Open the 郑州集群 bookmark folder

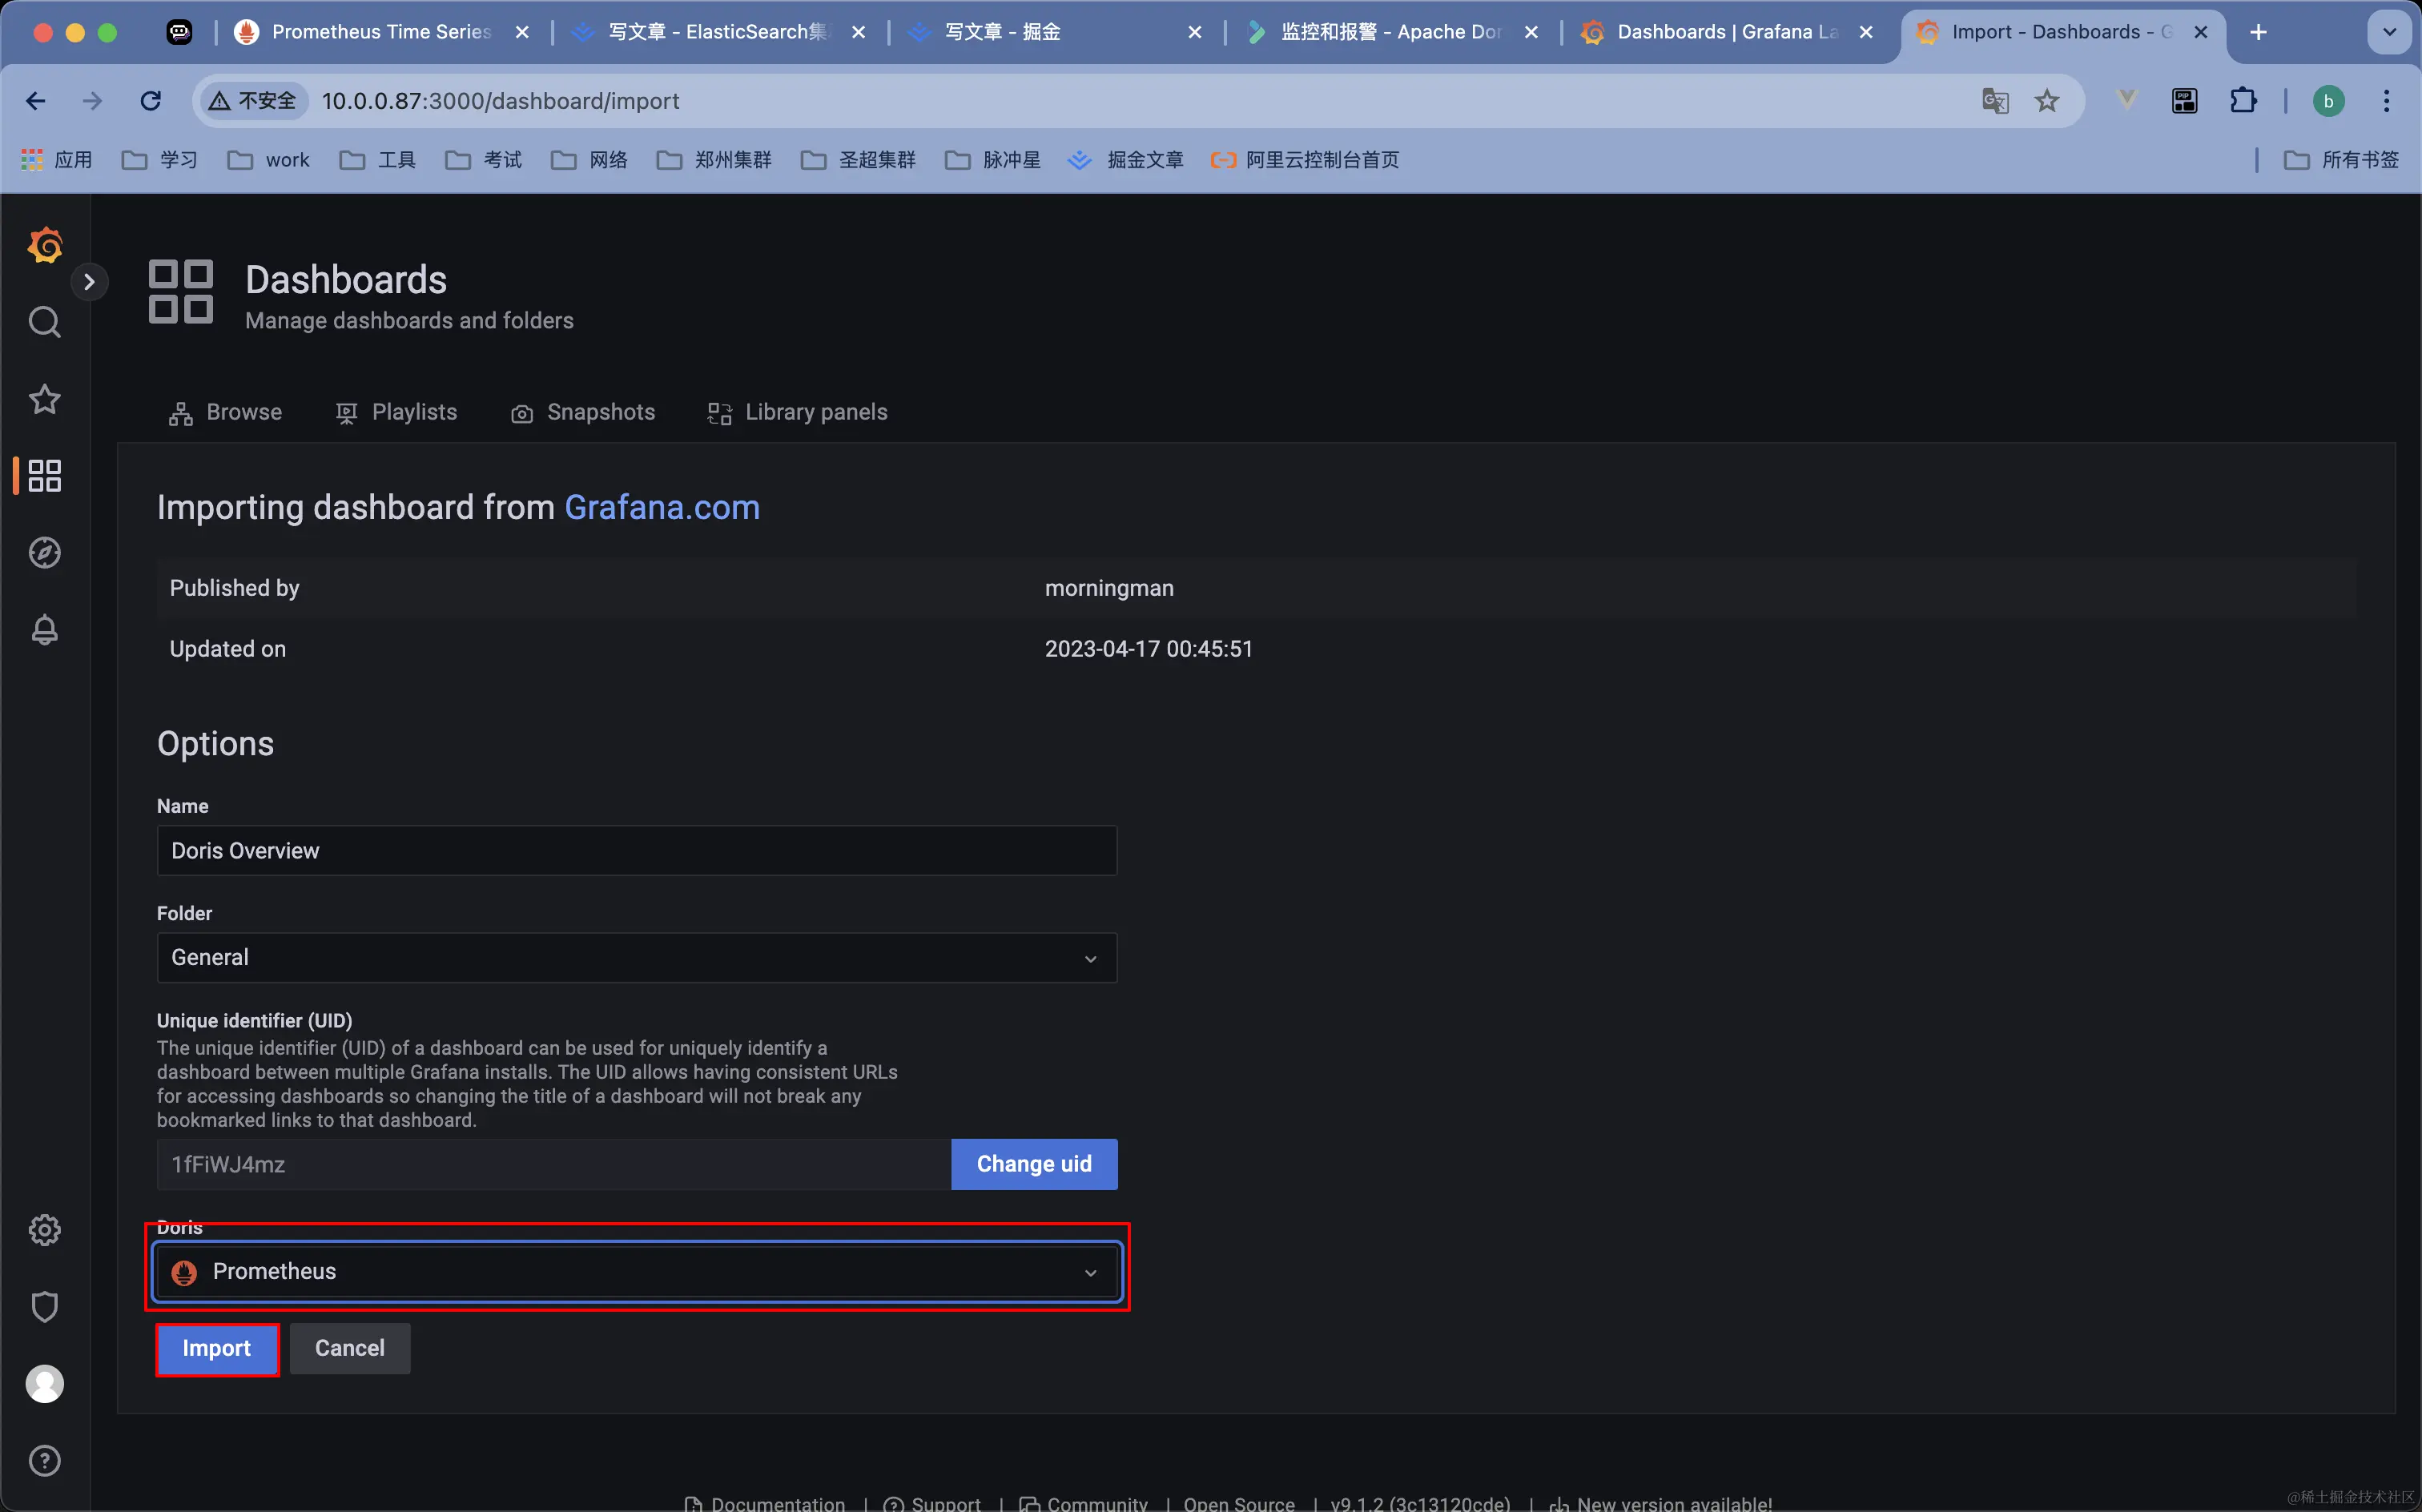714,160
